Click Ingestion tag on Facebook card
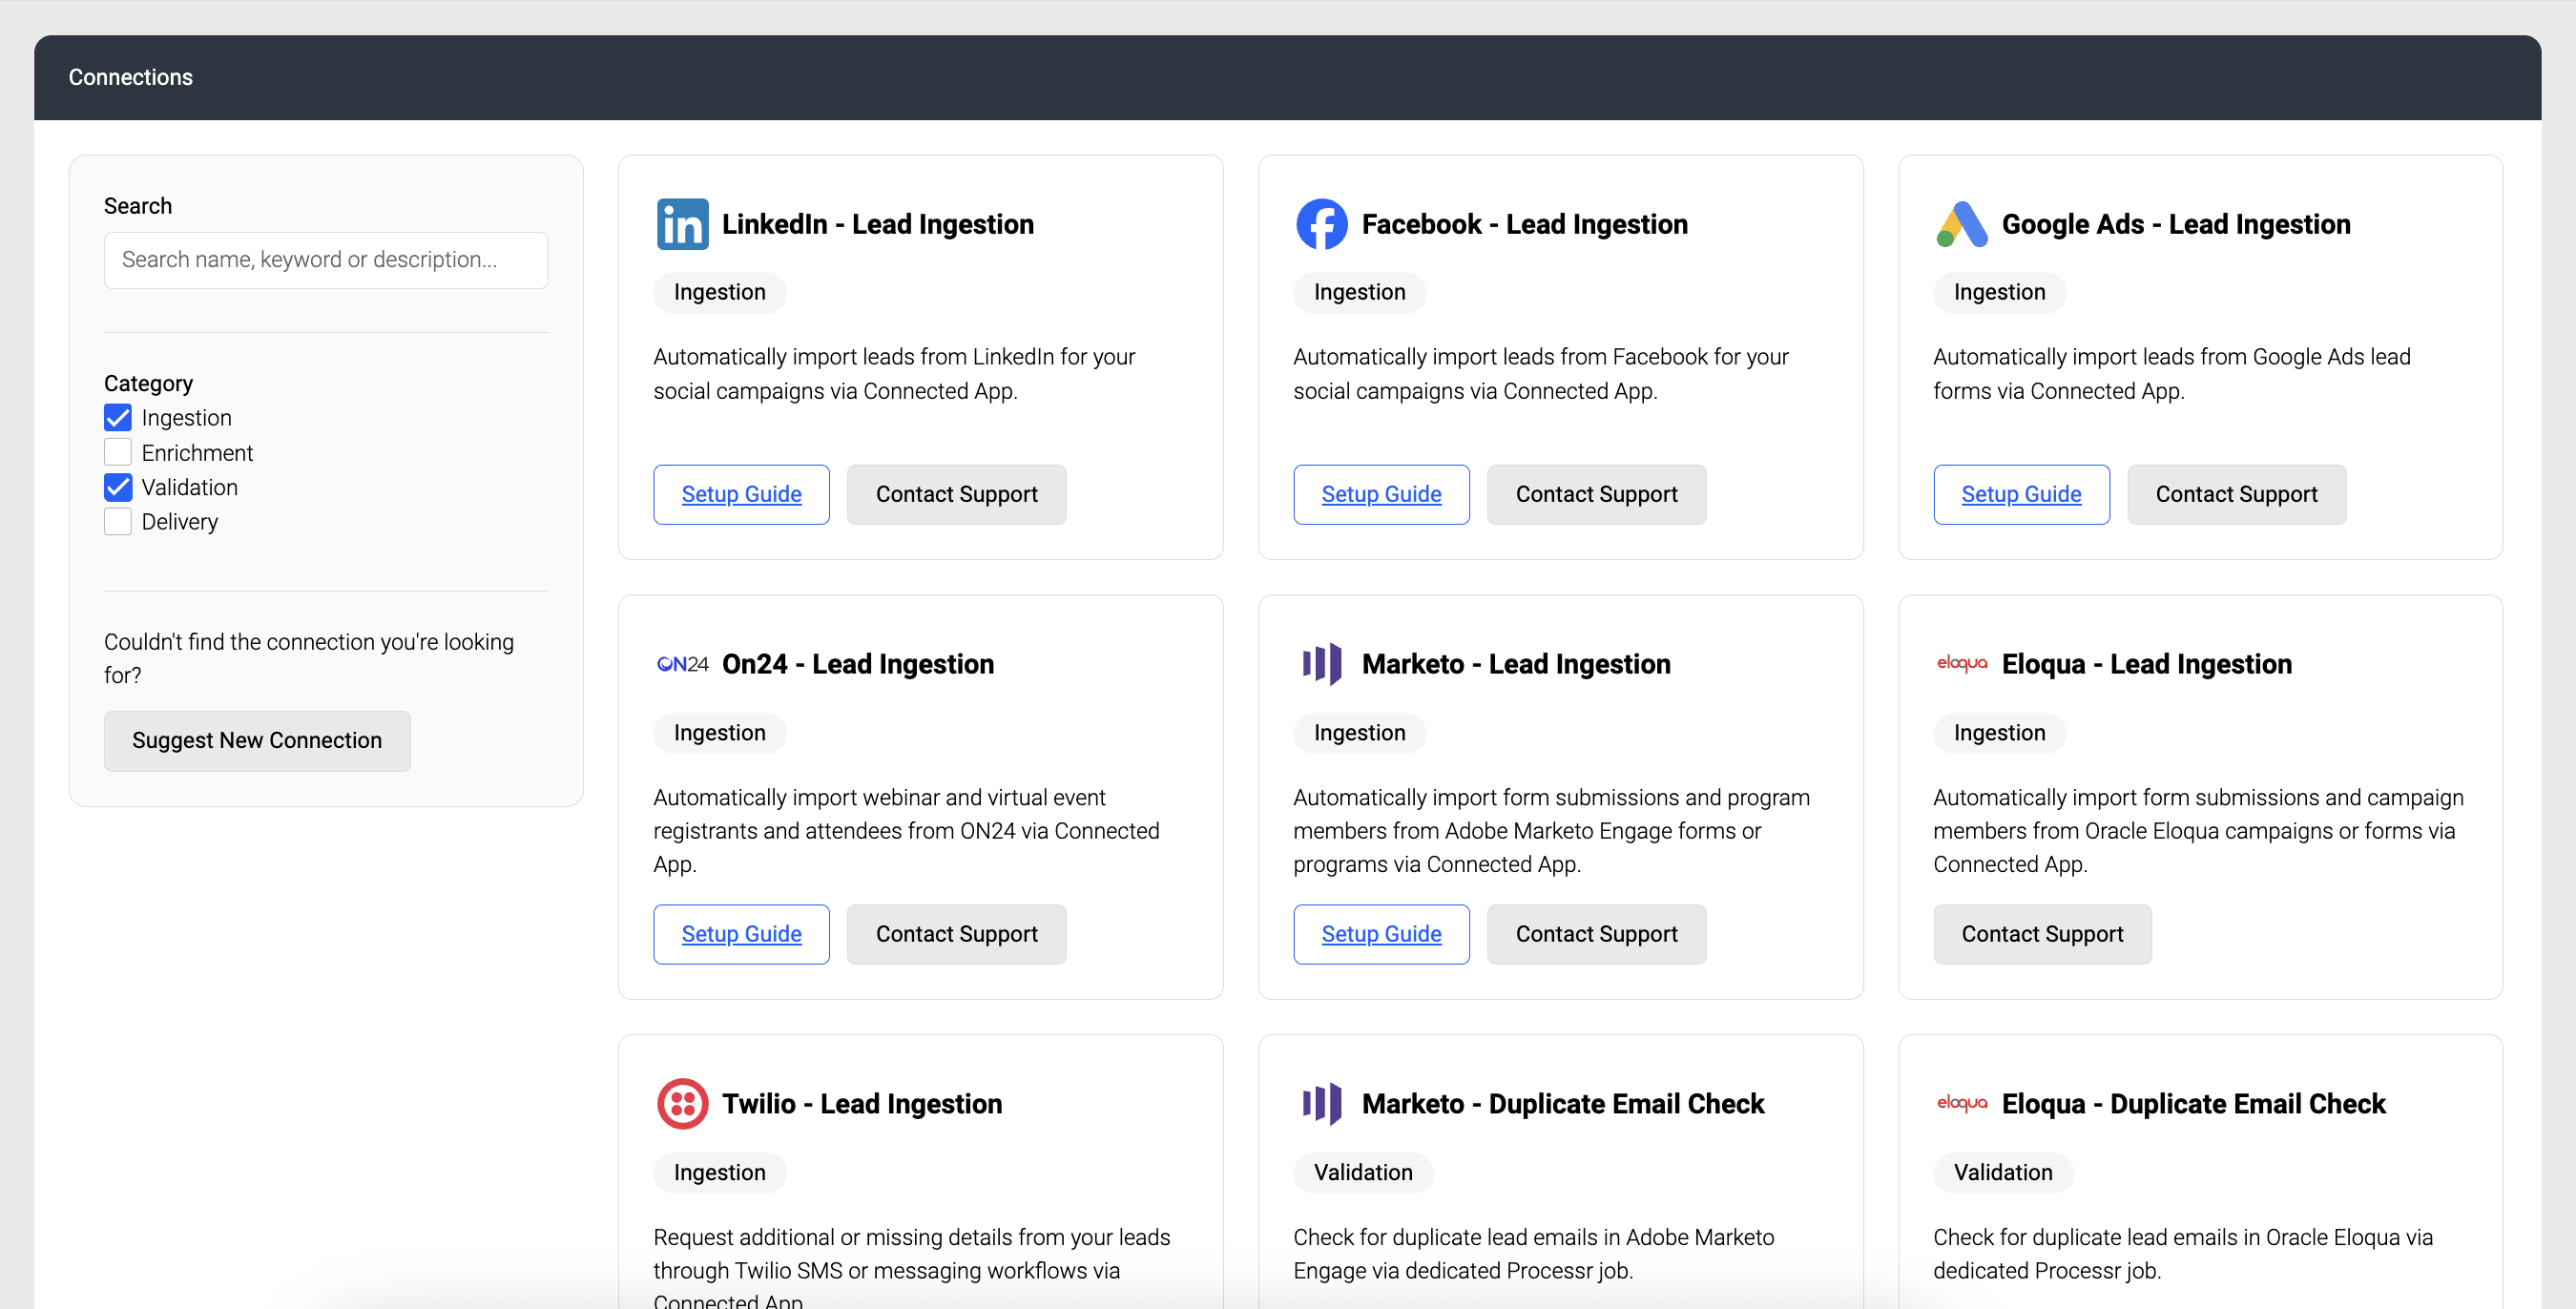Viewport: 2576px width, 1309px height. [x=1360, y=292]
